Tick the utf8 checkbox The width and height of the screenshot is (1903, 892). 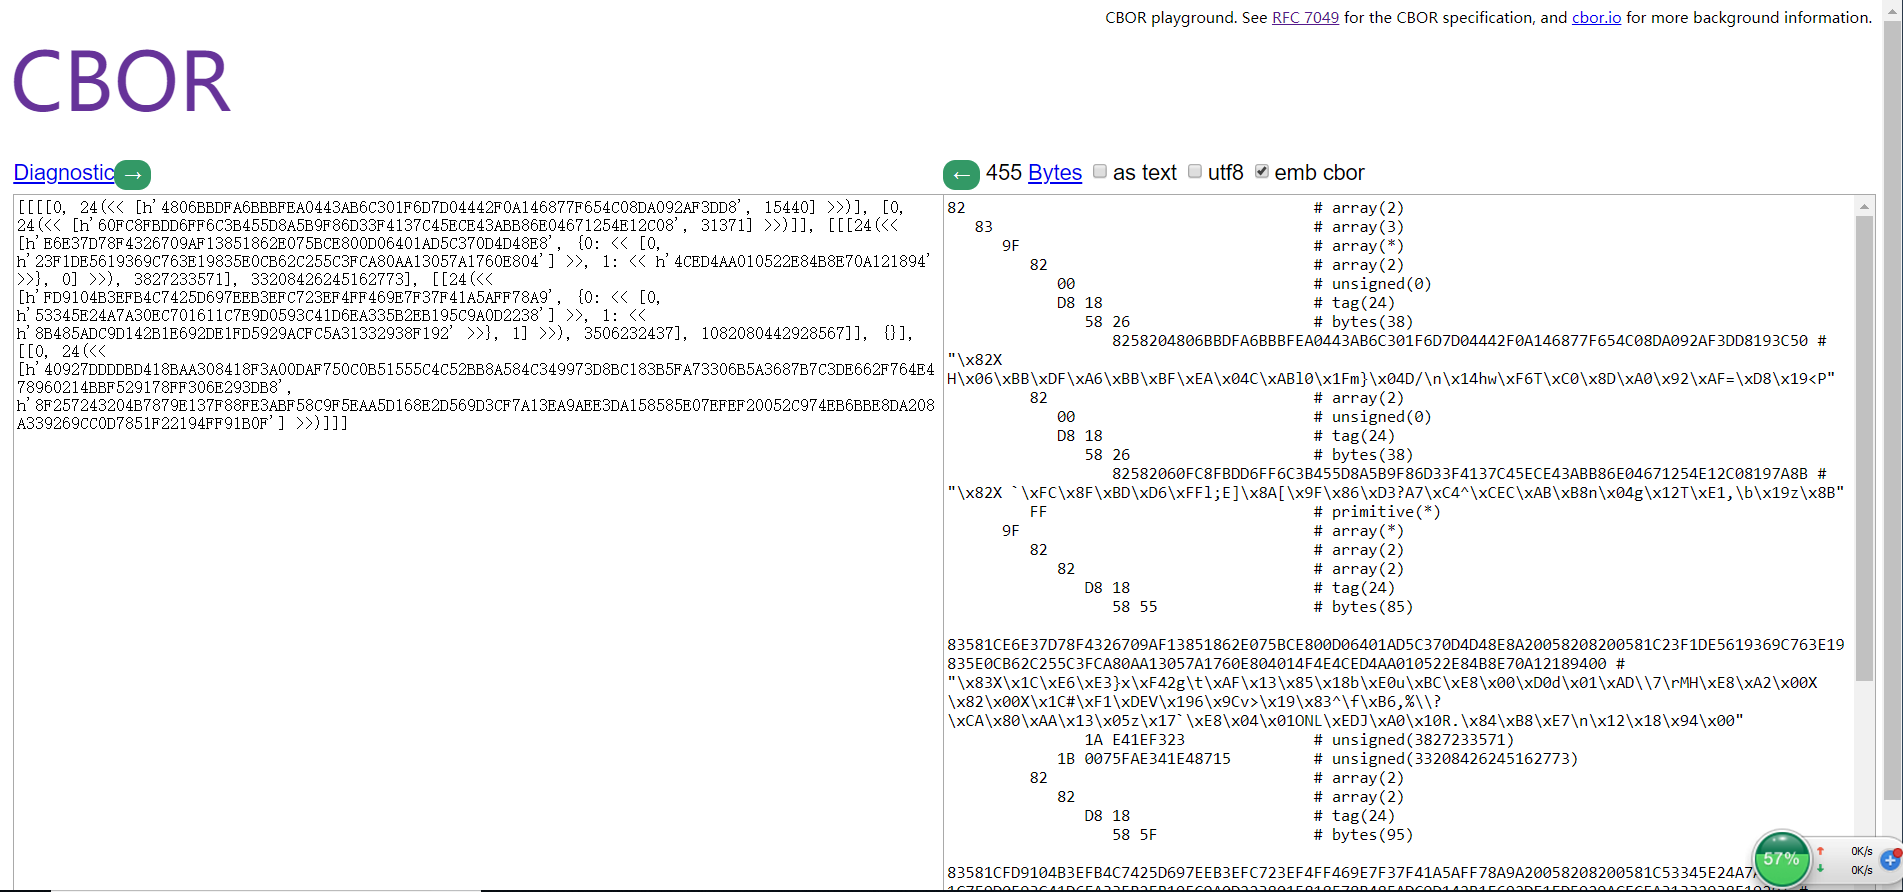[1195, 172]
